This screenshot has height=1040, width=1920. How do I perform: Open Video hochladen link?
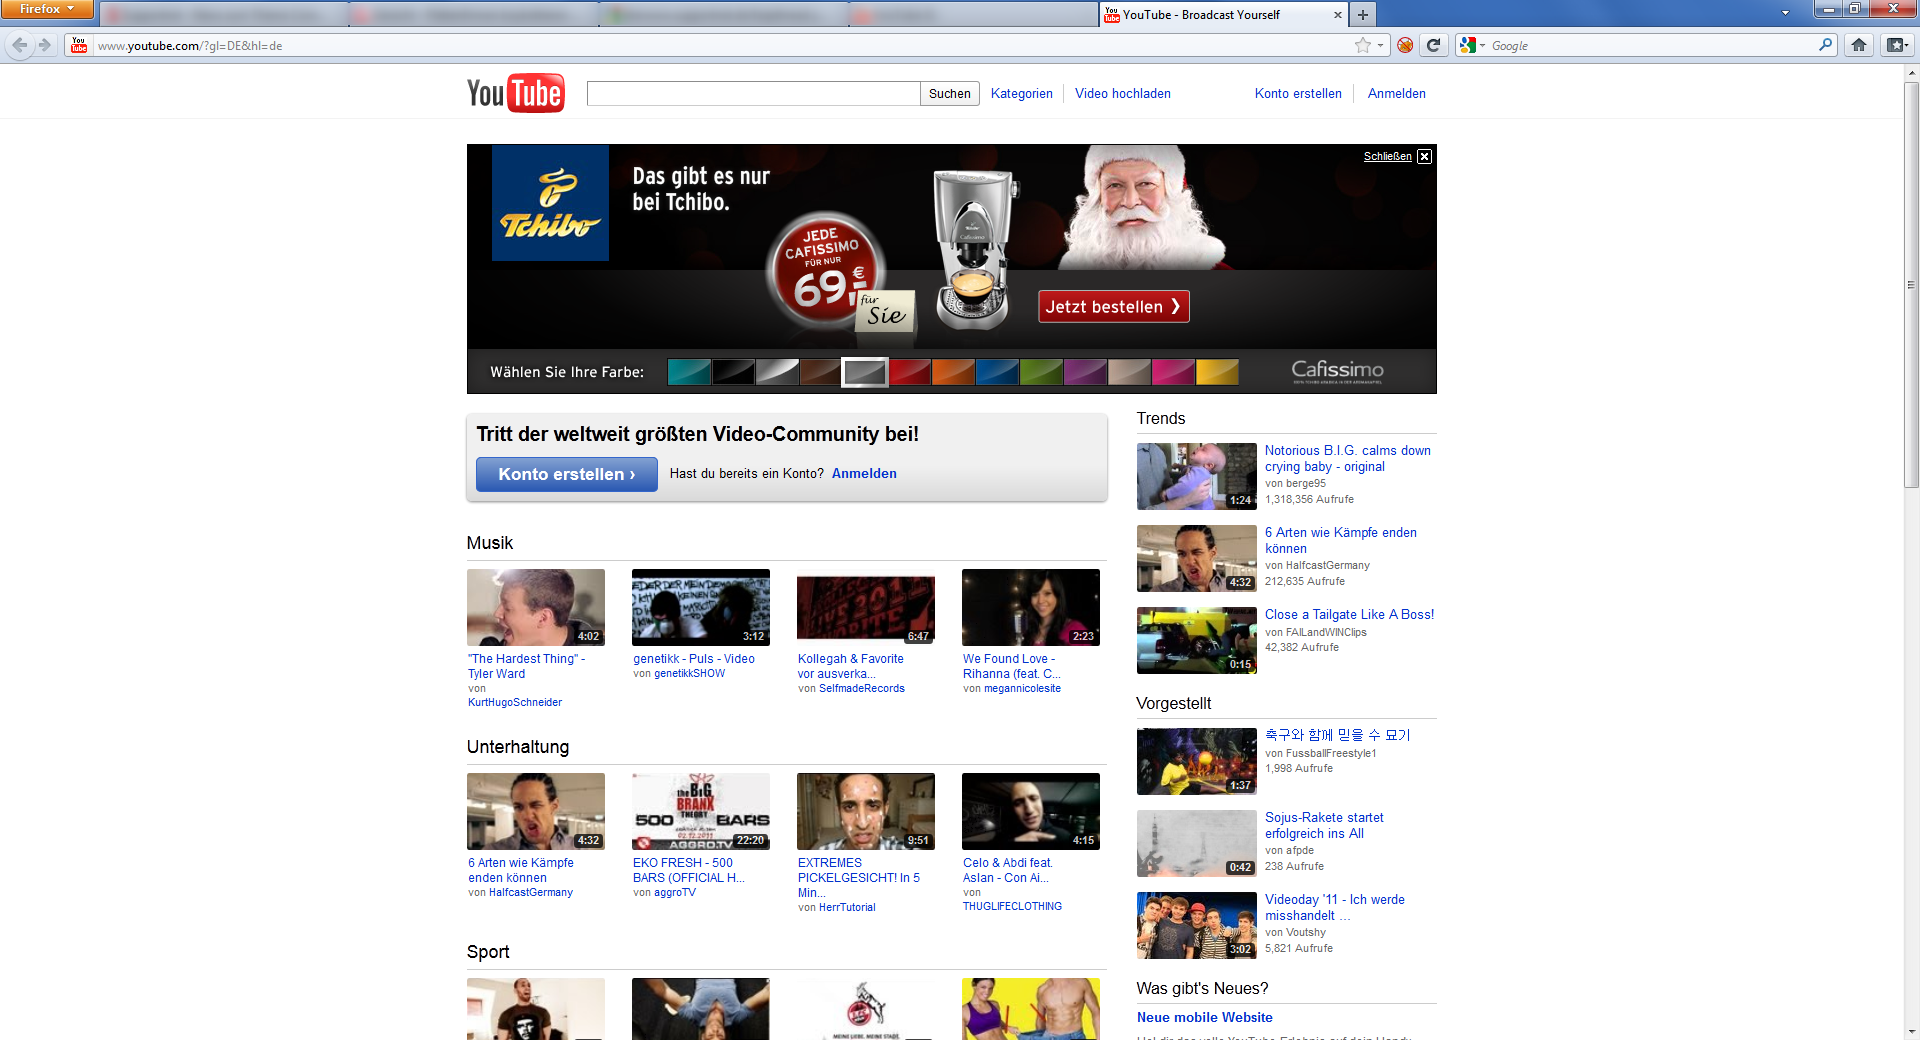[1122, 94]
